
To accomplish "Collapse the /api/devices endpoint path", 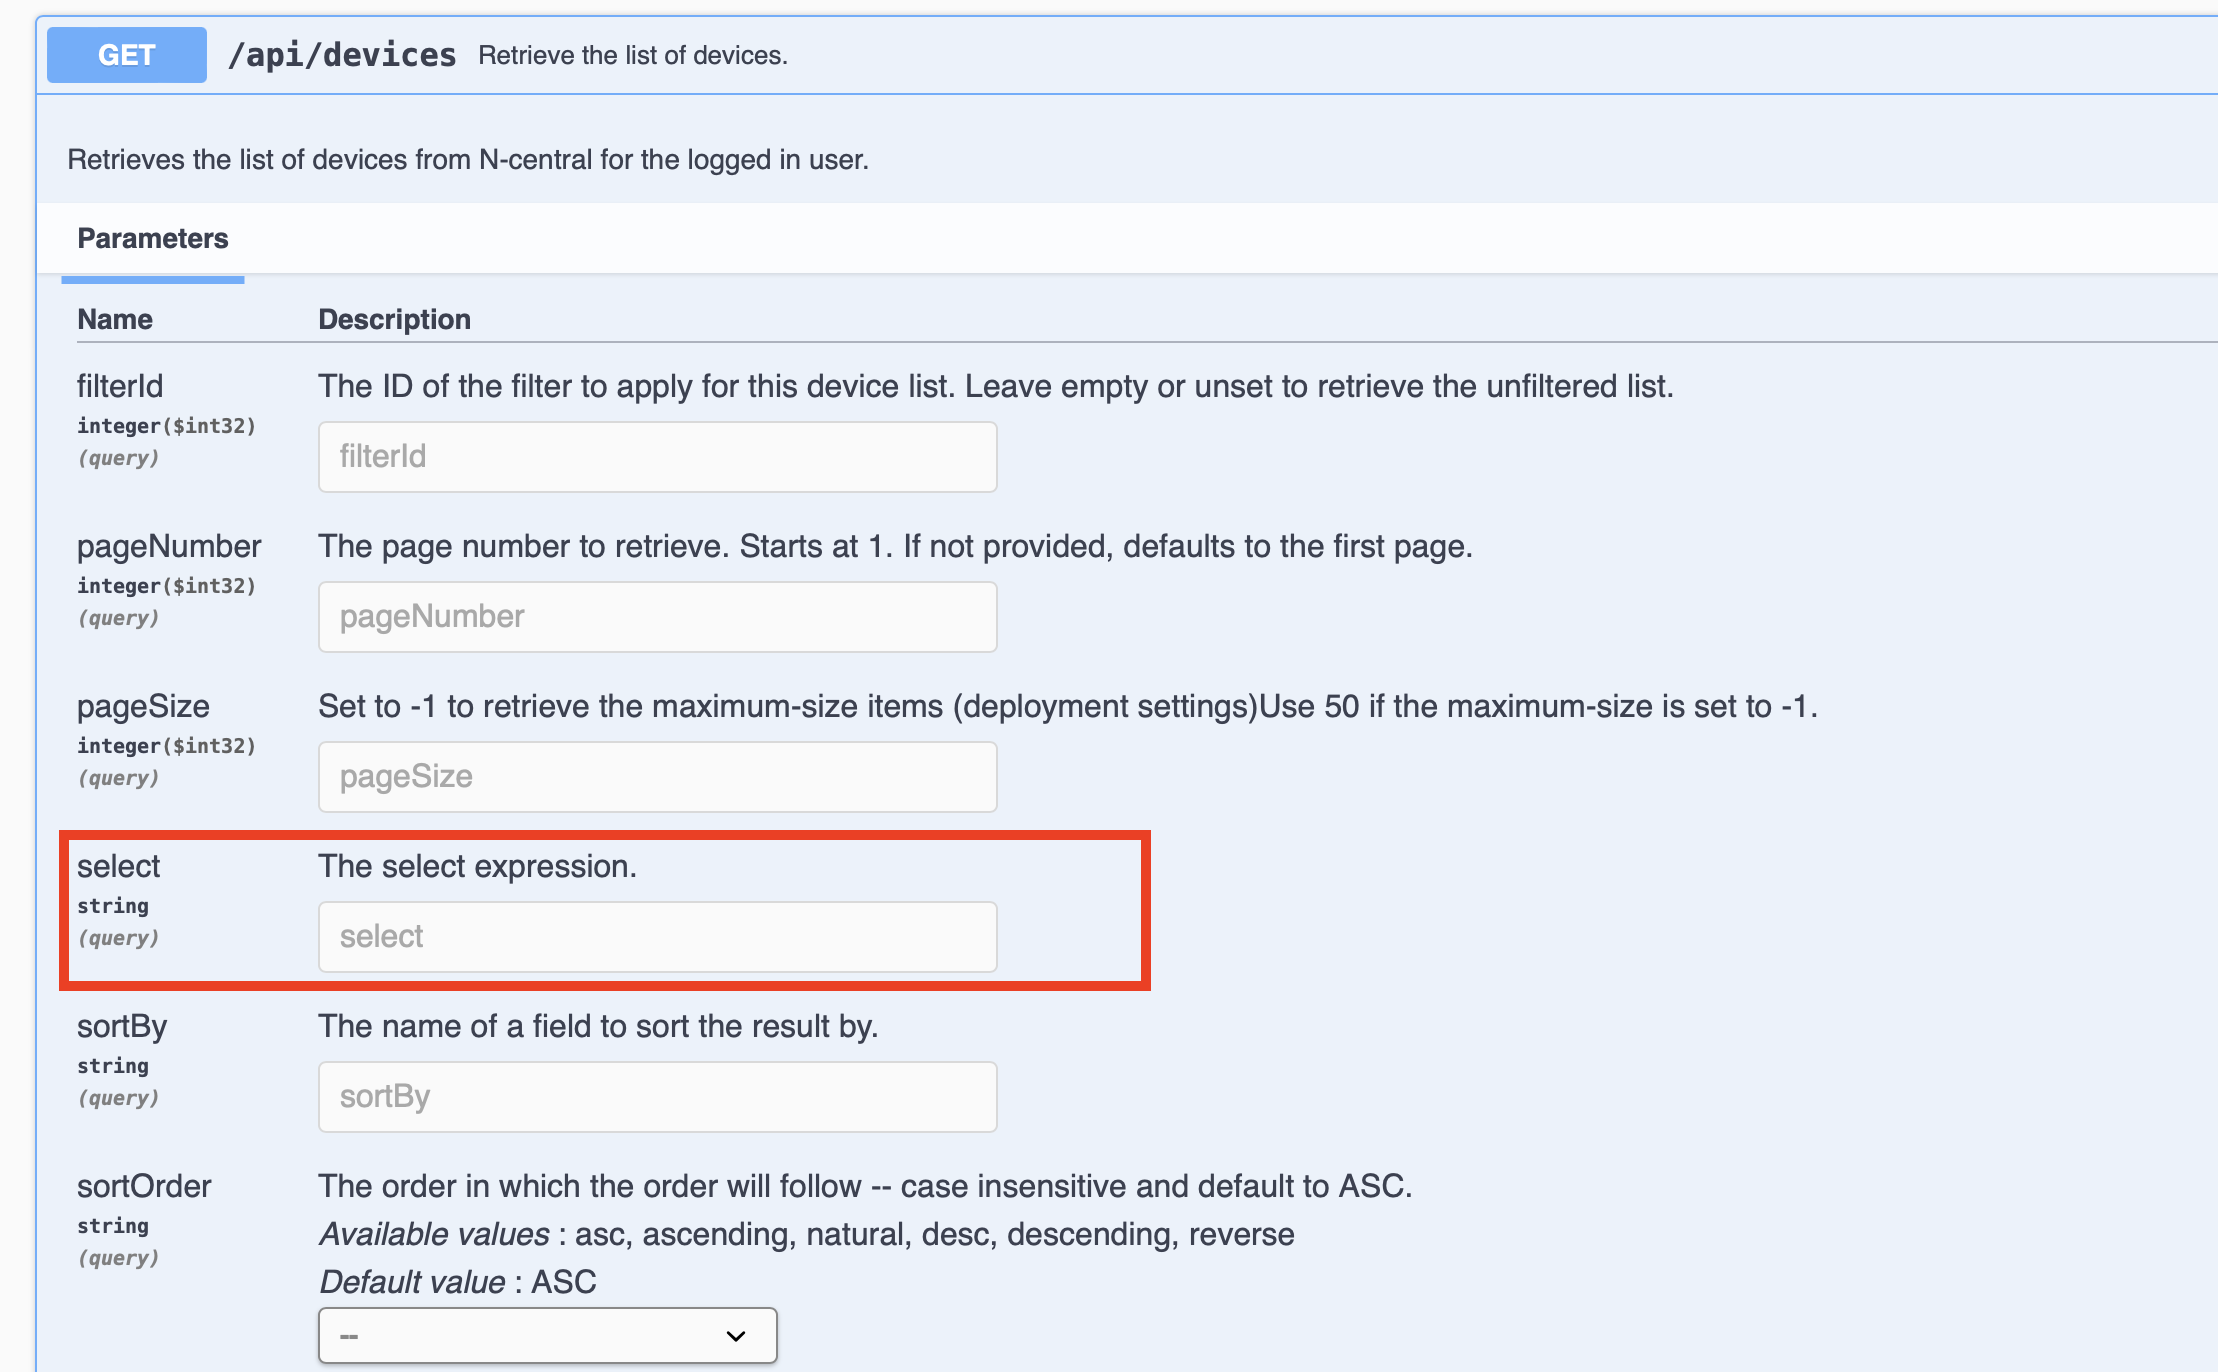I will pyautogui.click(x=342, y=55).
